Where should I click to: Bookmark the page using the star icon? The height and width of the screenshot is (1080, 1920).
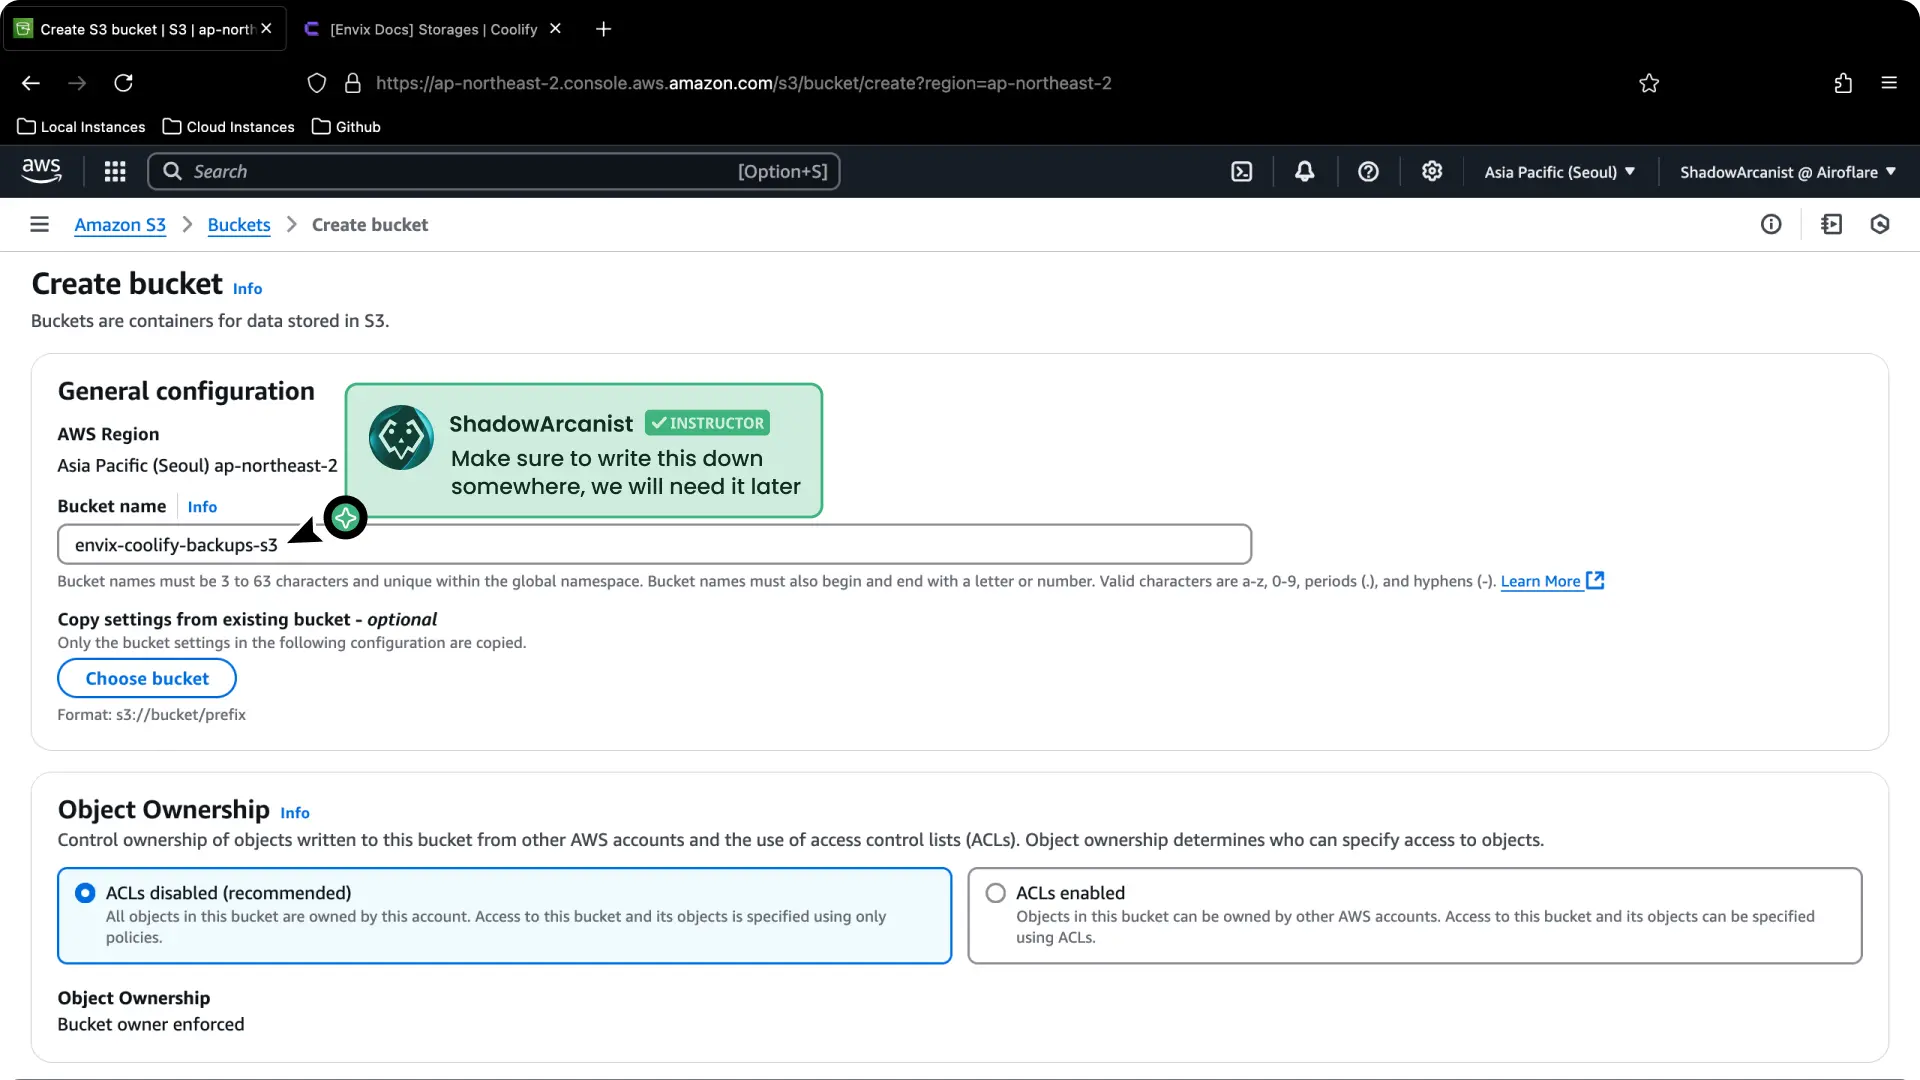(1649, 83)
